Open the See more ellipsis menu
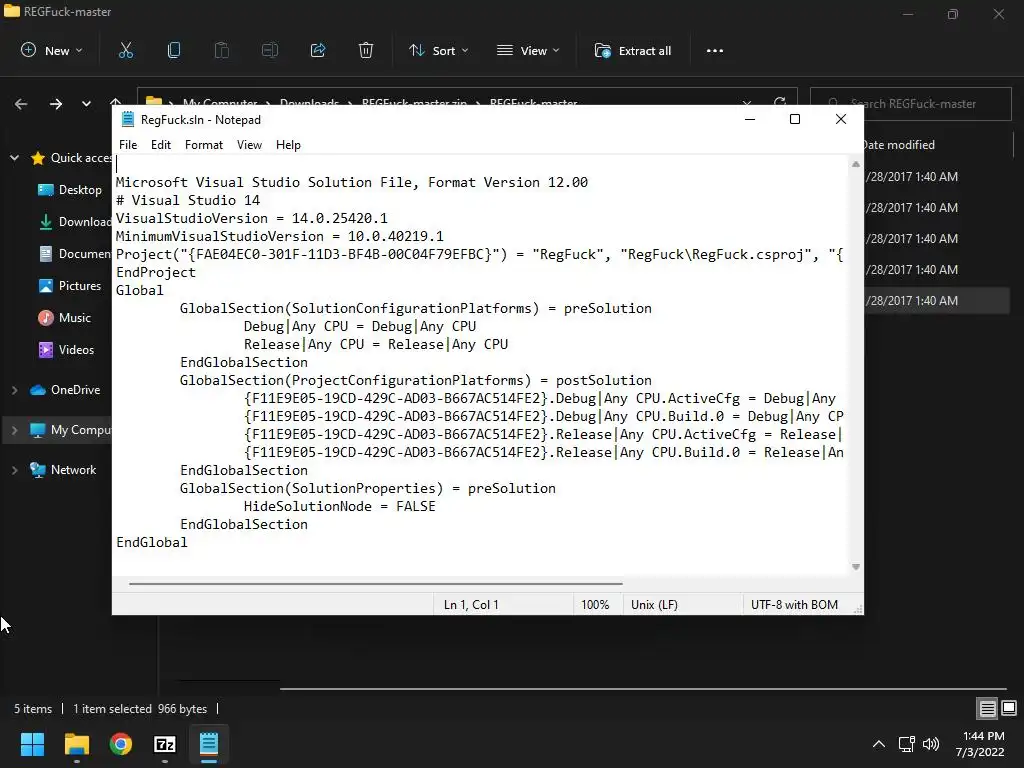Screen dimensions: 1024x768 [714, 51]
